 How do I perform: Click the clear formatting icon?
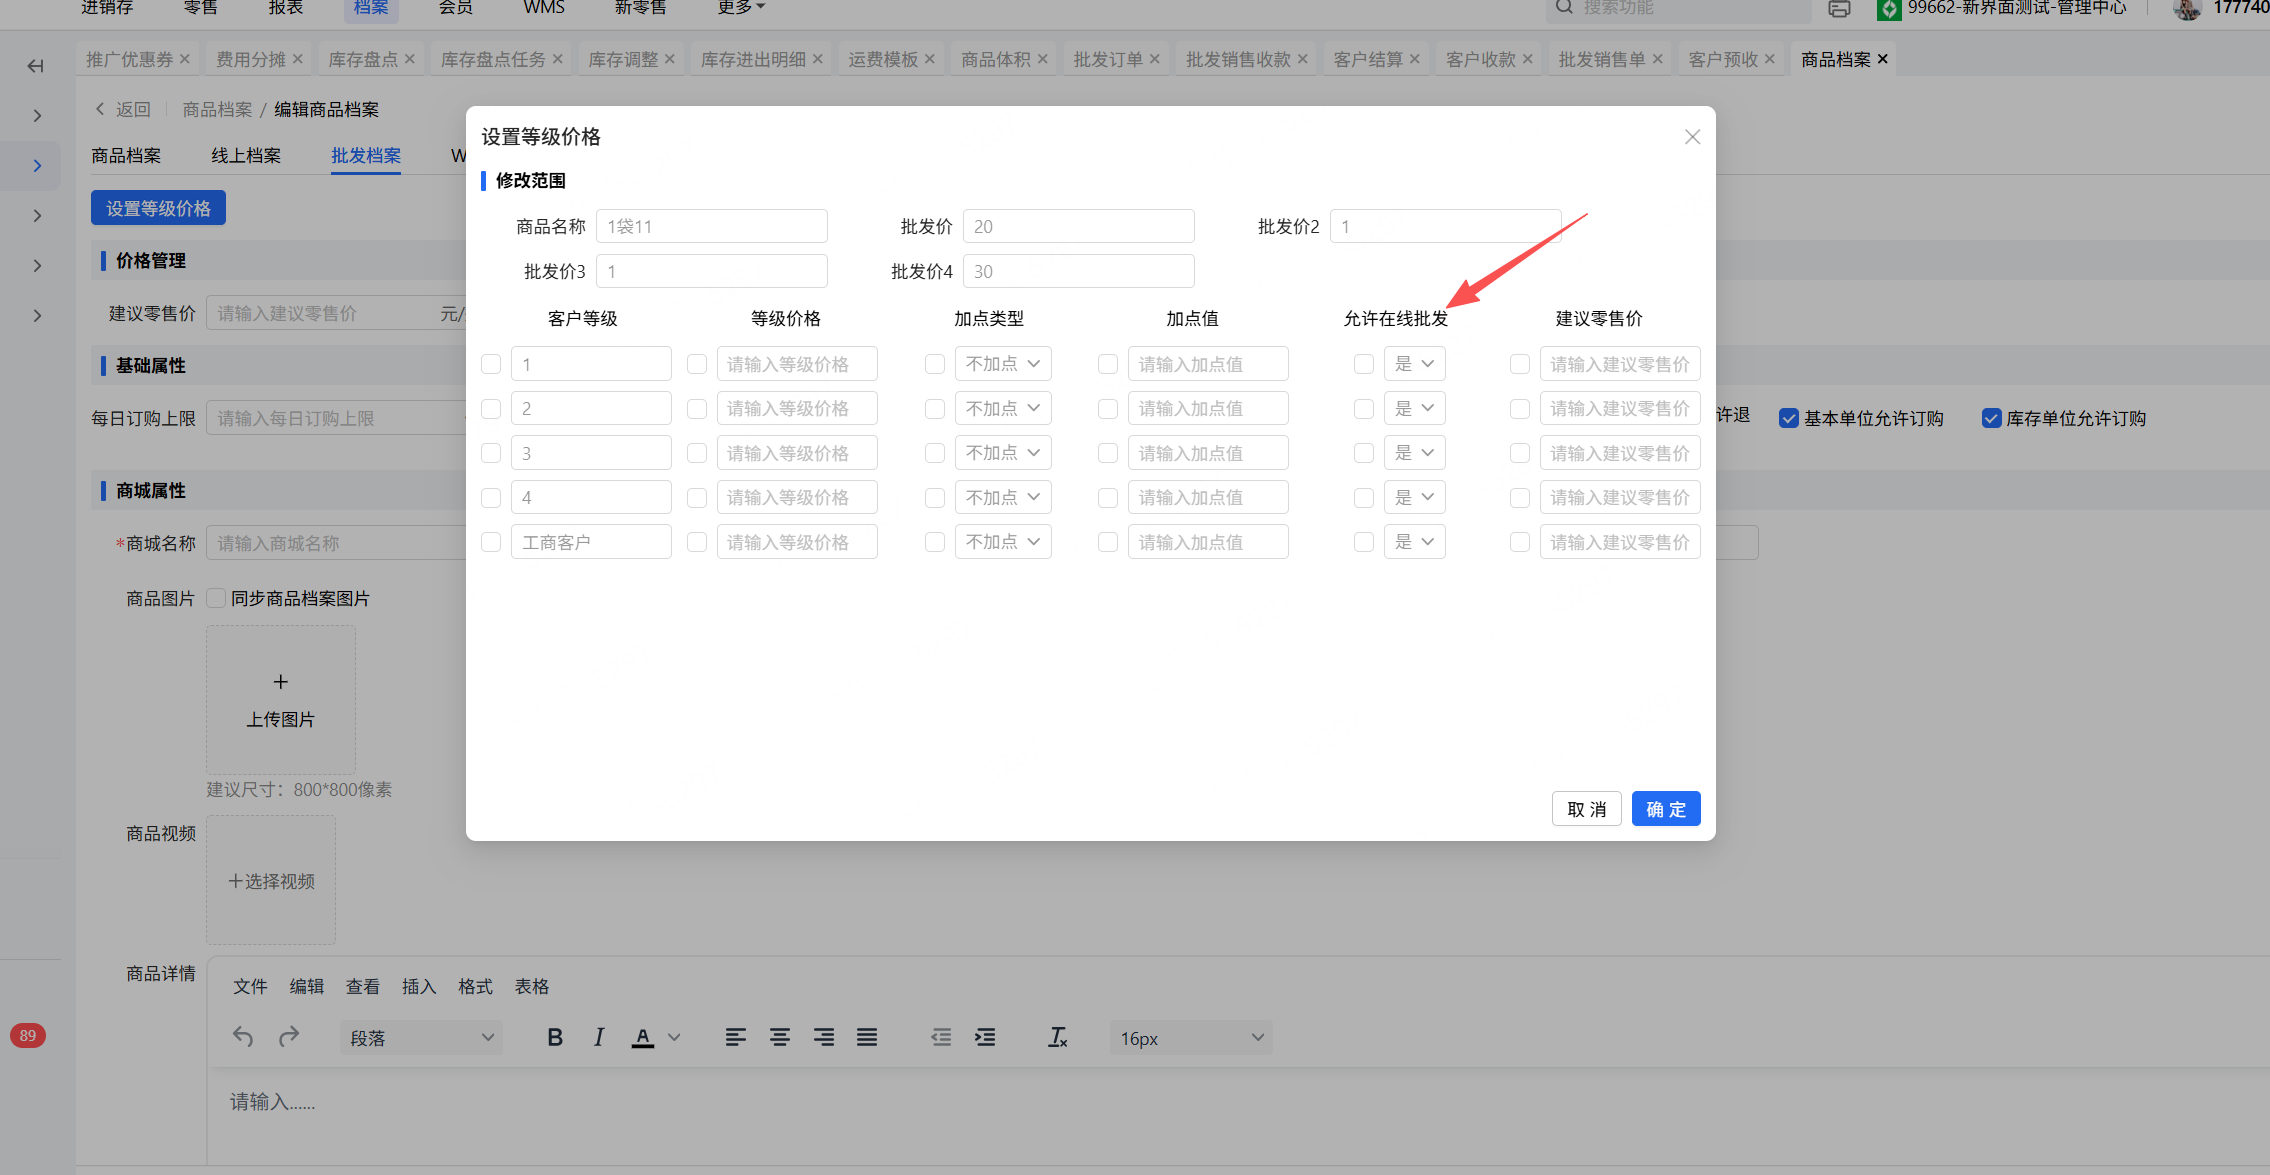coord(1057,1038)
